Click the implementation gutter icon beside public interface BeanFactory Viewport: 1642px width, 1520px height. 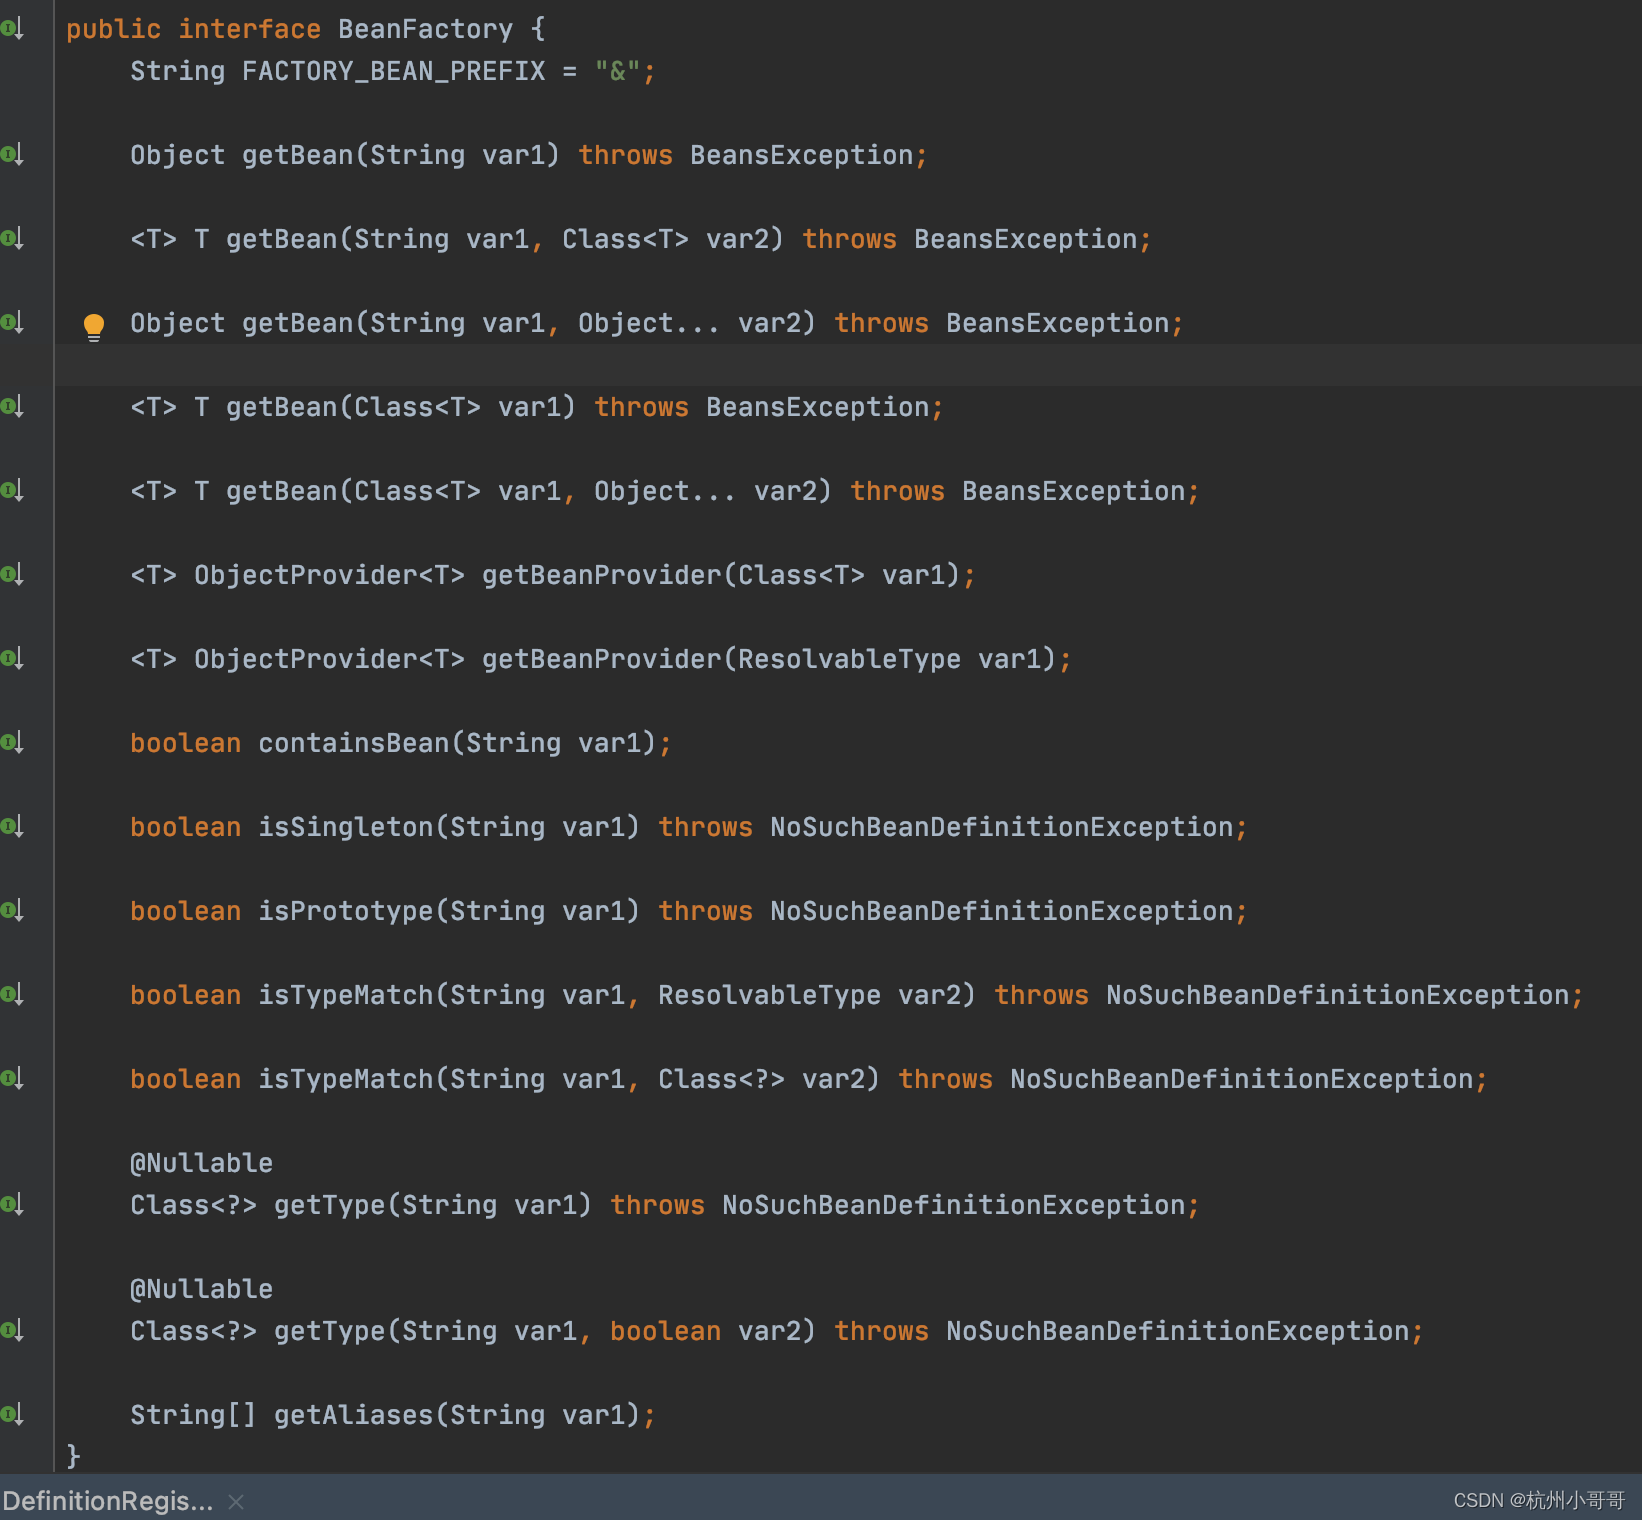click(13, 28)
